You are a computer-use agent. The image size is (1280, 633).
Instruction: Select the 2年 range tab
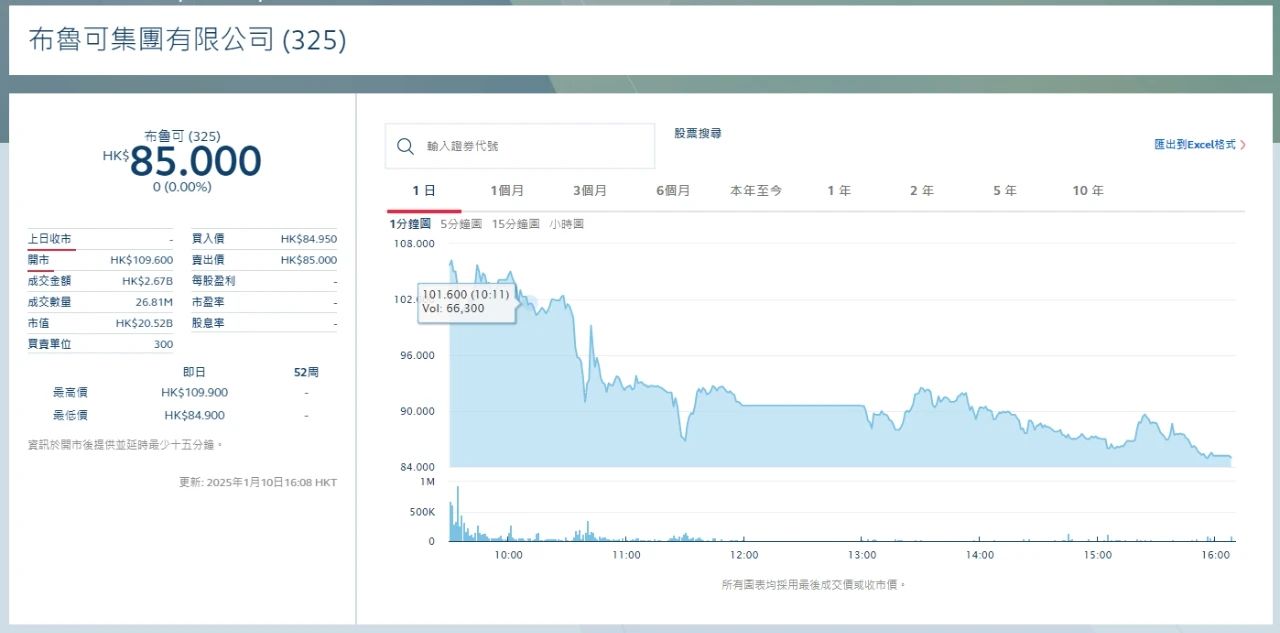922,191
